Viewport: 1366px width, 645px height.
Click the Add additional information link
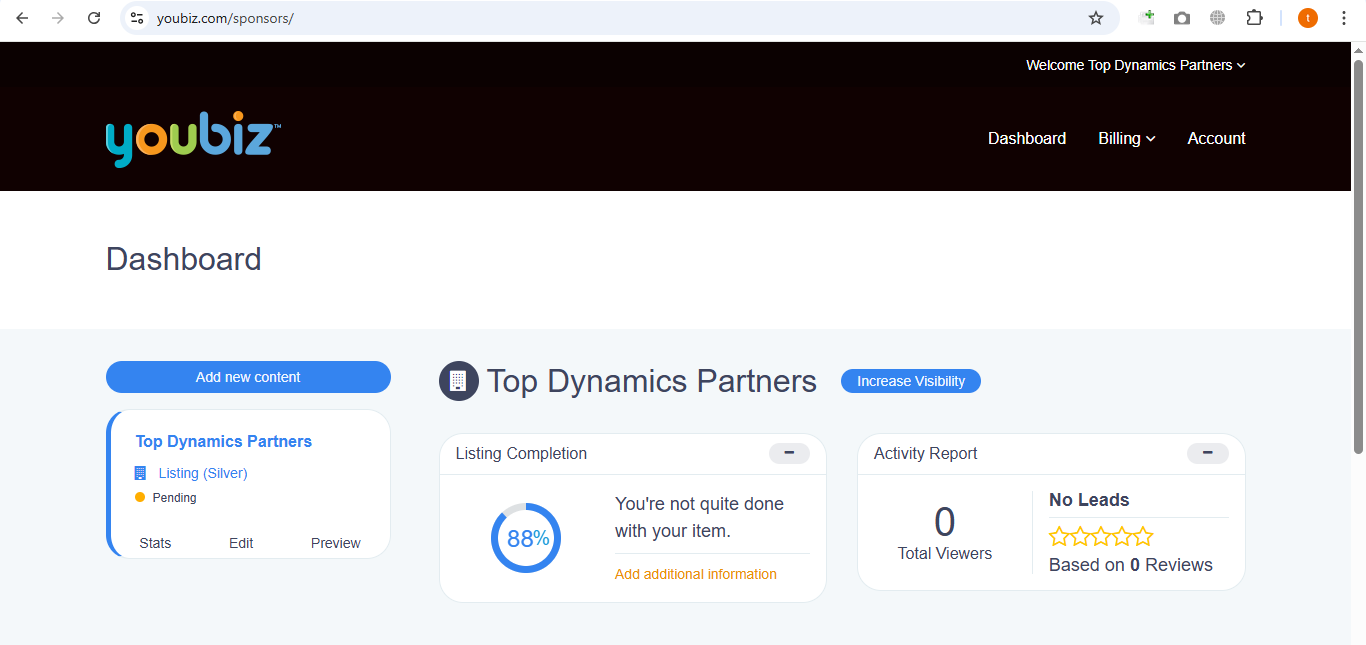coord(696,574)
